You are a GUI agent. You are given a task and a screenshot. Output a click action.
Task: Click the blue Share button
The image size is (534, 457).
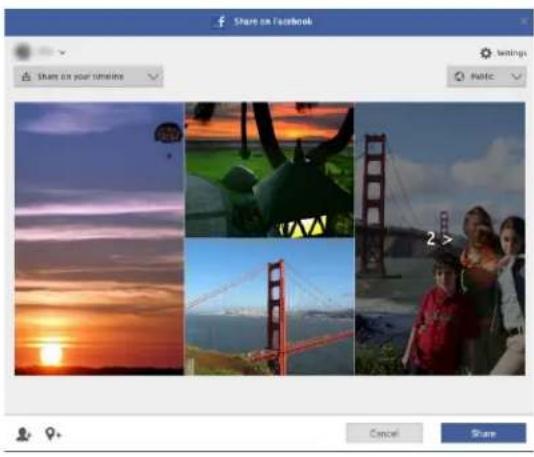pos(483,433)
